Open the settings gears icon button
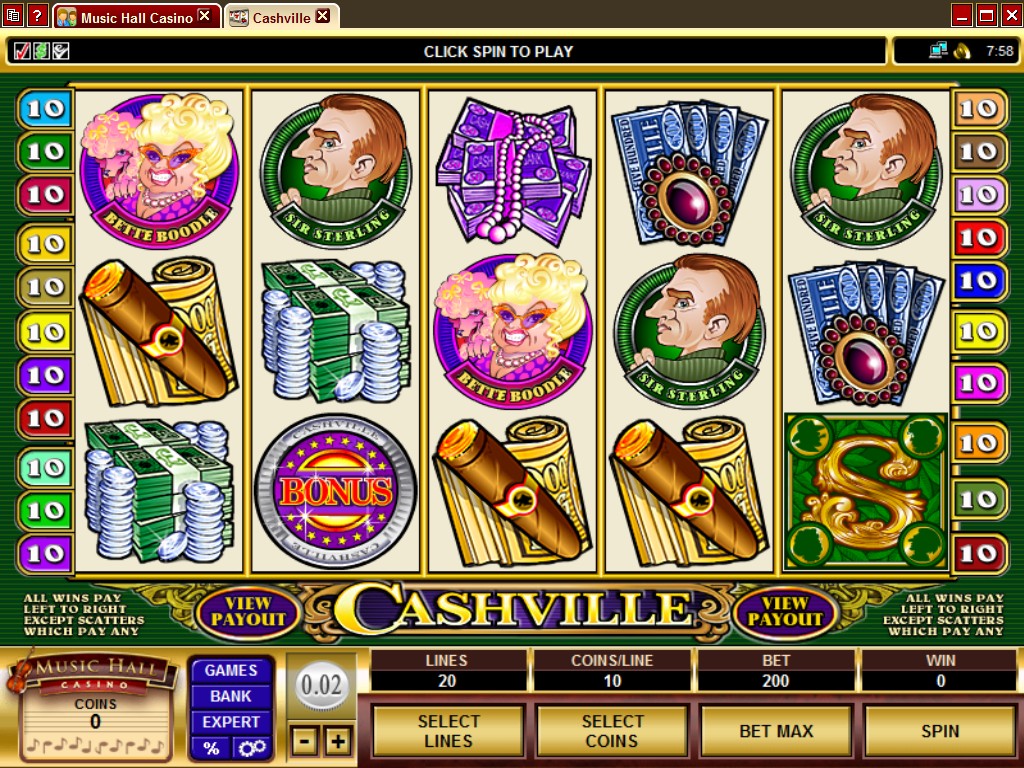Viewport: 1024px width, 768px height. coord(252,748)
